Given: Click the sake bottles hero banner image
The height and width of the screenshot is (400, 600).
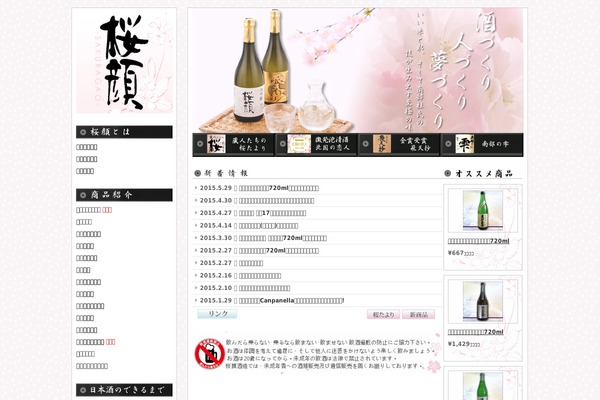Looking at the screenshot, I should [358, 70].
